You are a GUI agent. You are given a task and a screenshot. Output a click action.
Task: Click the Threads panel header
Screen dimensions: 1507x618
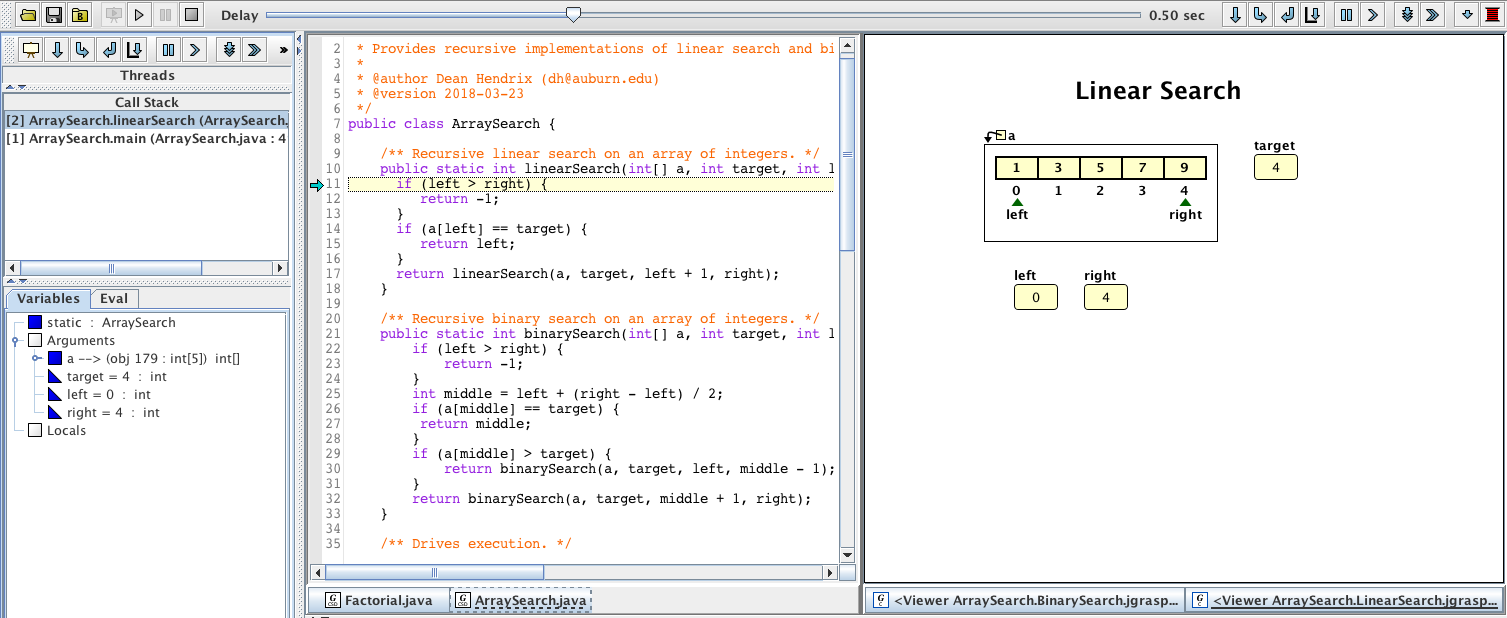[x=147, y=76]
